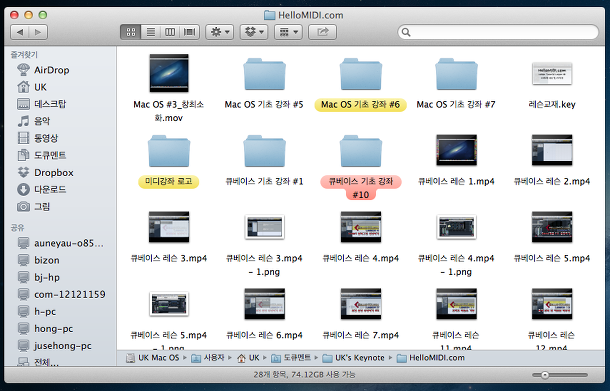Select shared computer h-pc
The height and width of the screenshot is (391, 610).
click(37, 312)
